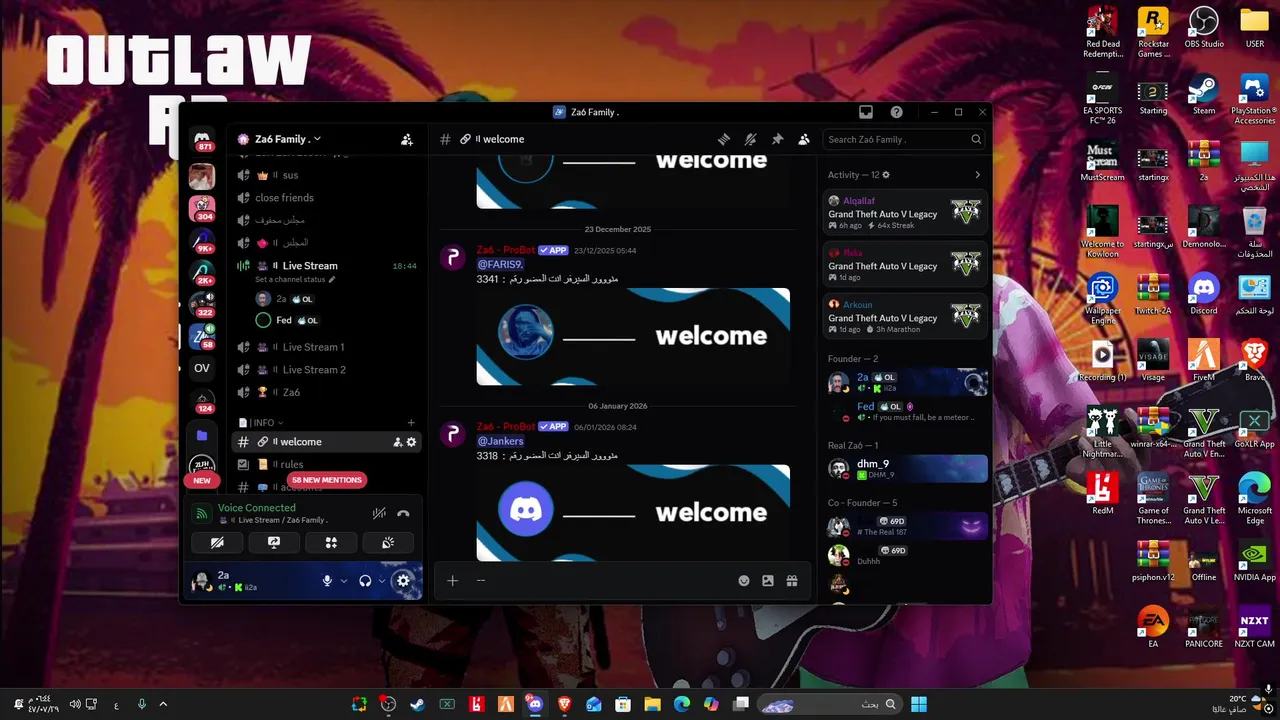Create channel in INFO category plus

tap(411, 423)
